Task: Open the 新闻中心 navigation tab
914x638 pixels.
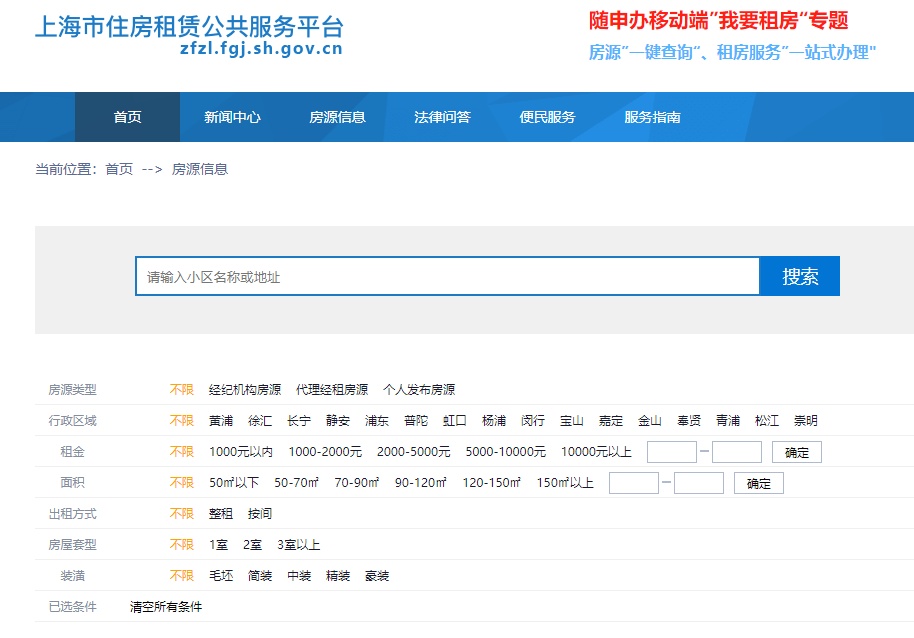Action: (x=232, y=117)
